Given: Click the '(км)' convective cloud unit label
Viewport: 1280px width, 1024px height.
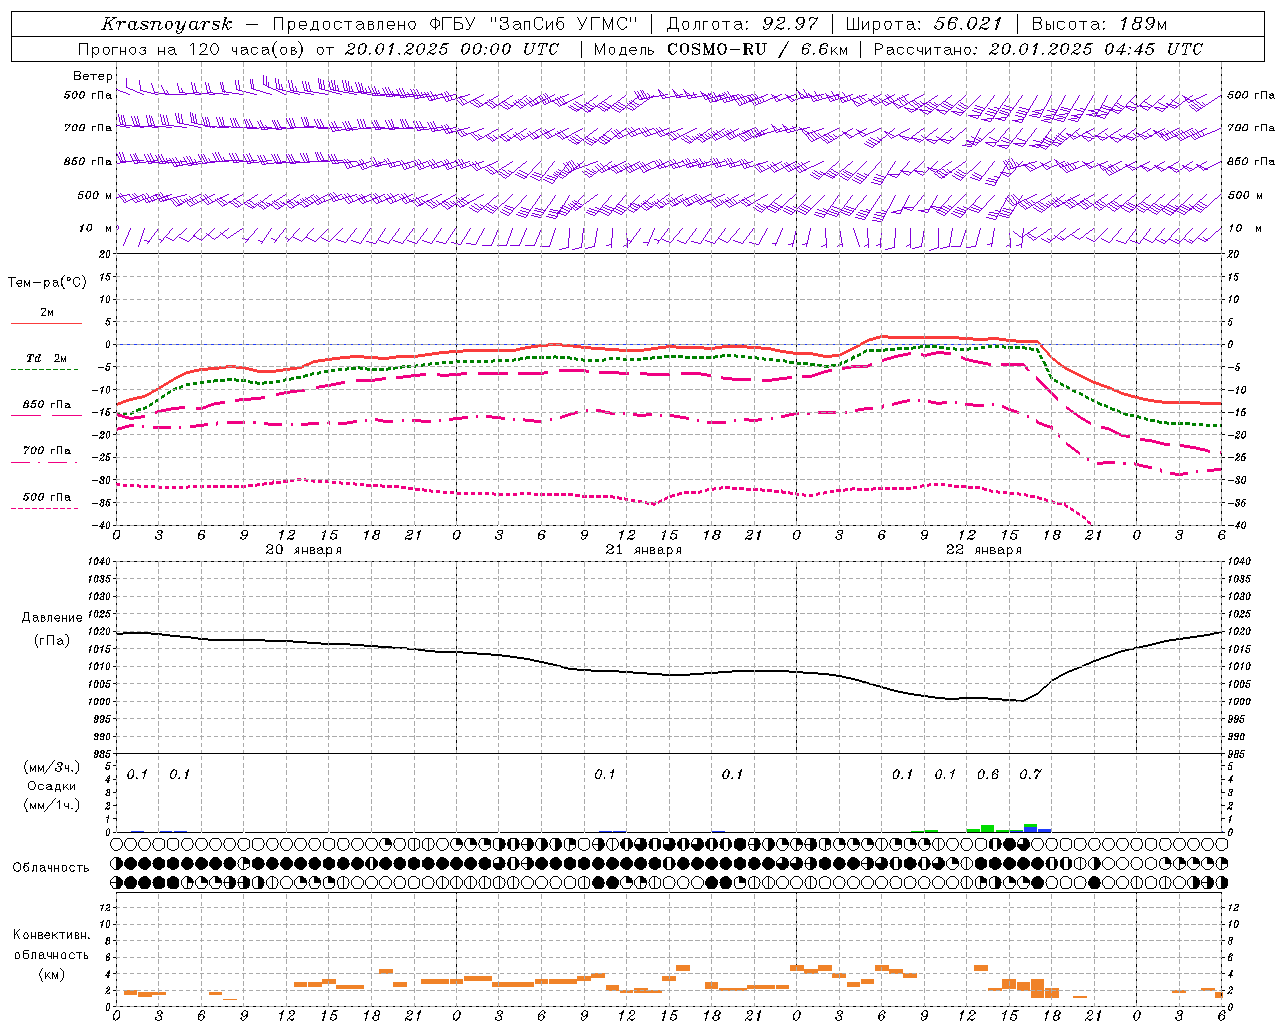Looking at the screenshot, I should pyautogui.click(x=51, y=974).
